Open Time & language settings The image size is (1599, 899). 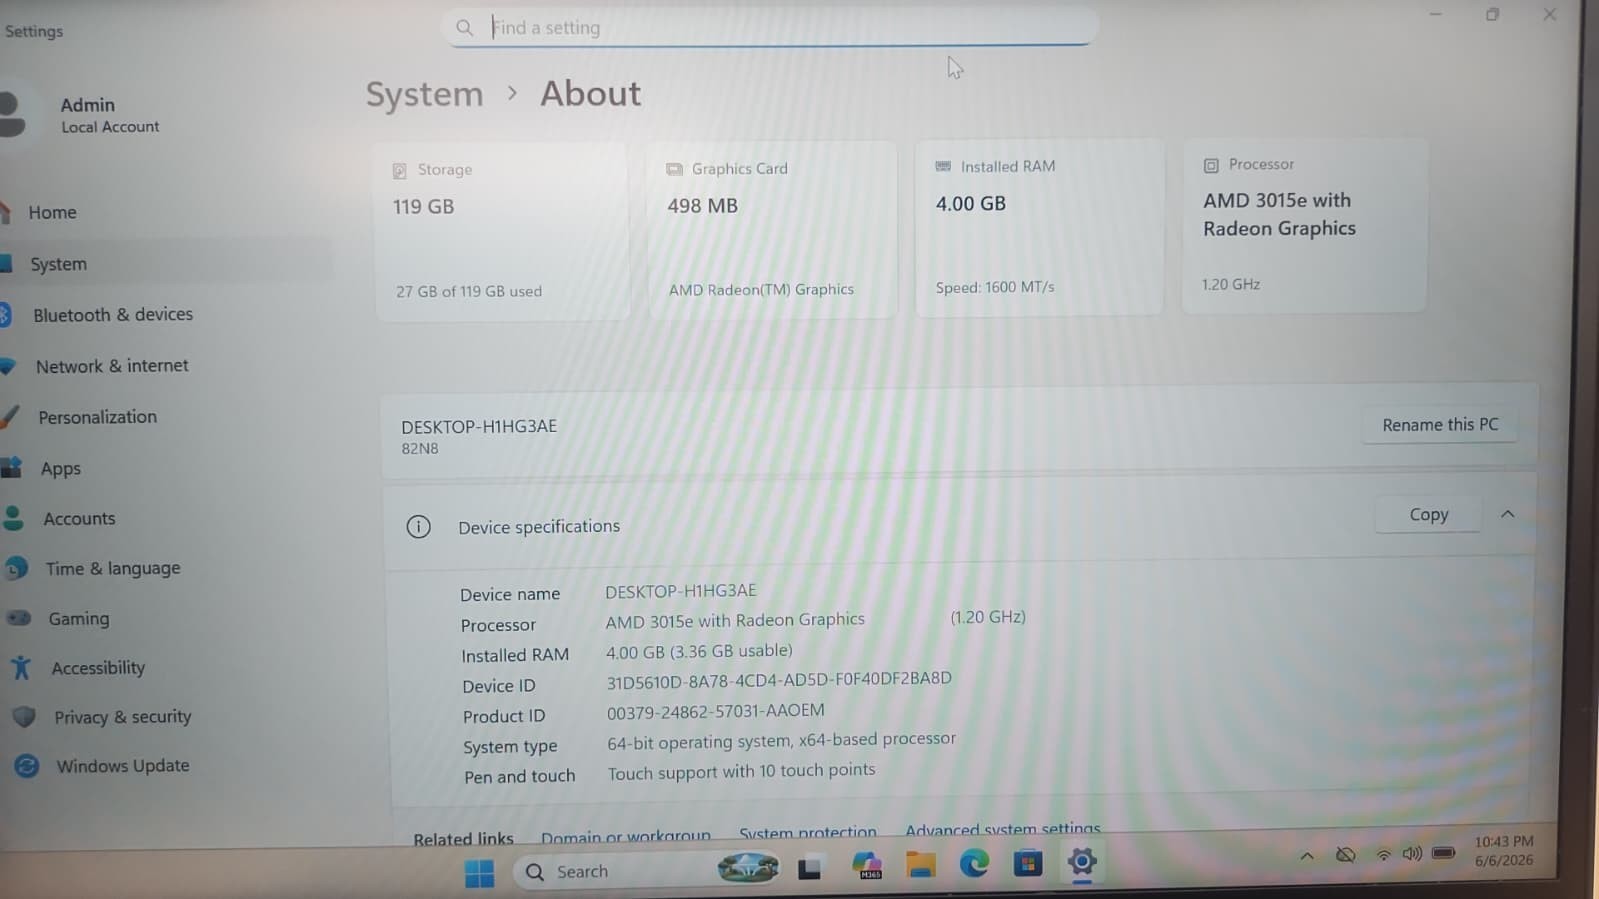[x=112, y=568]
